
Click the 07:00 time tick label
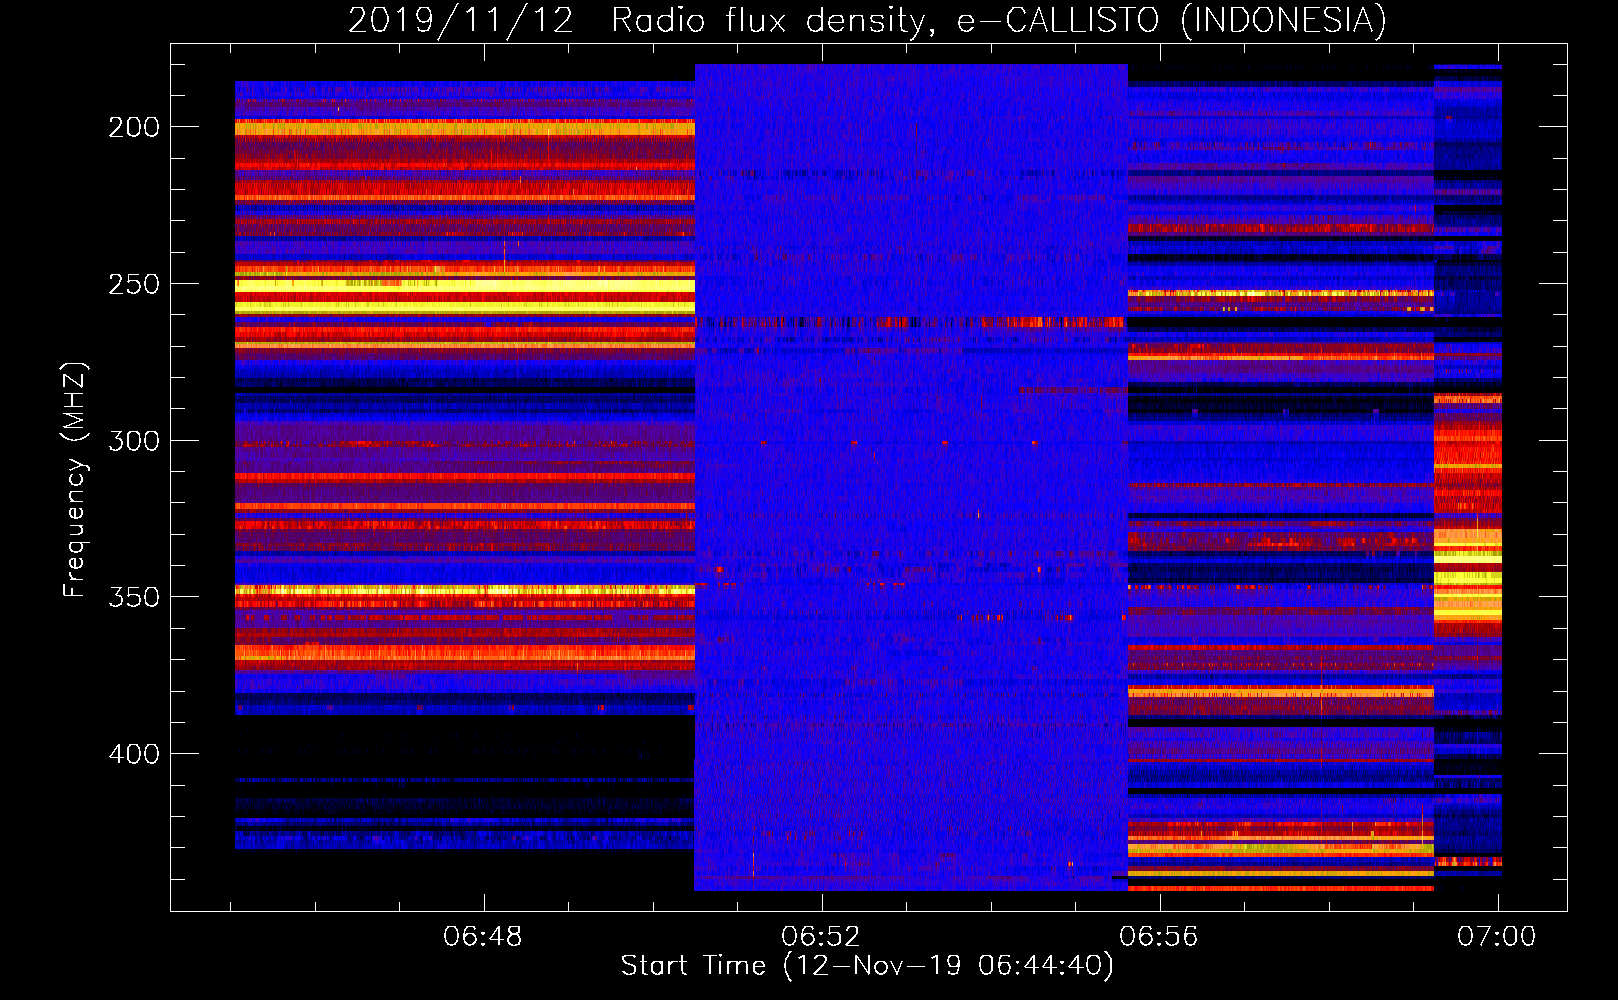point(1497,937)
